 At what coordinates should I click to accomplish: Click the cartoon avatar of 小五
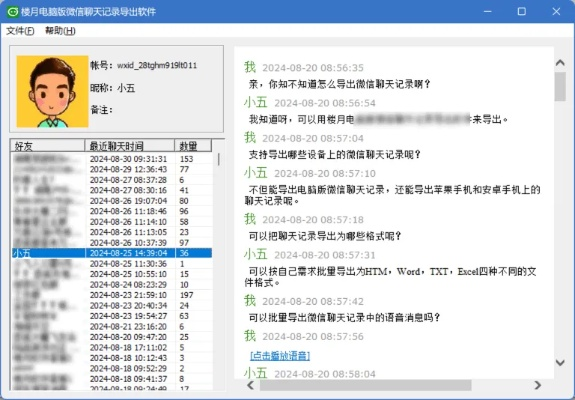52,91
